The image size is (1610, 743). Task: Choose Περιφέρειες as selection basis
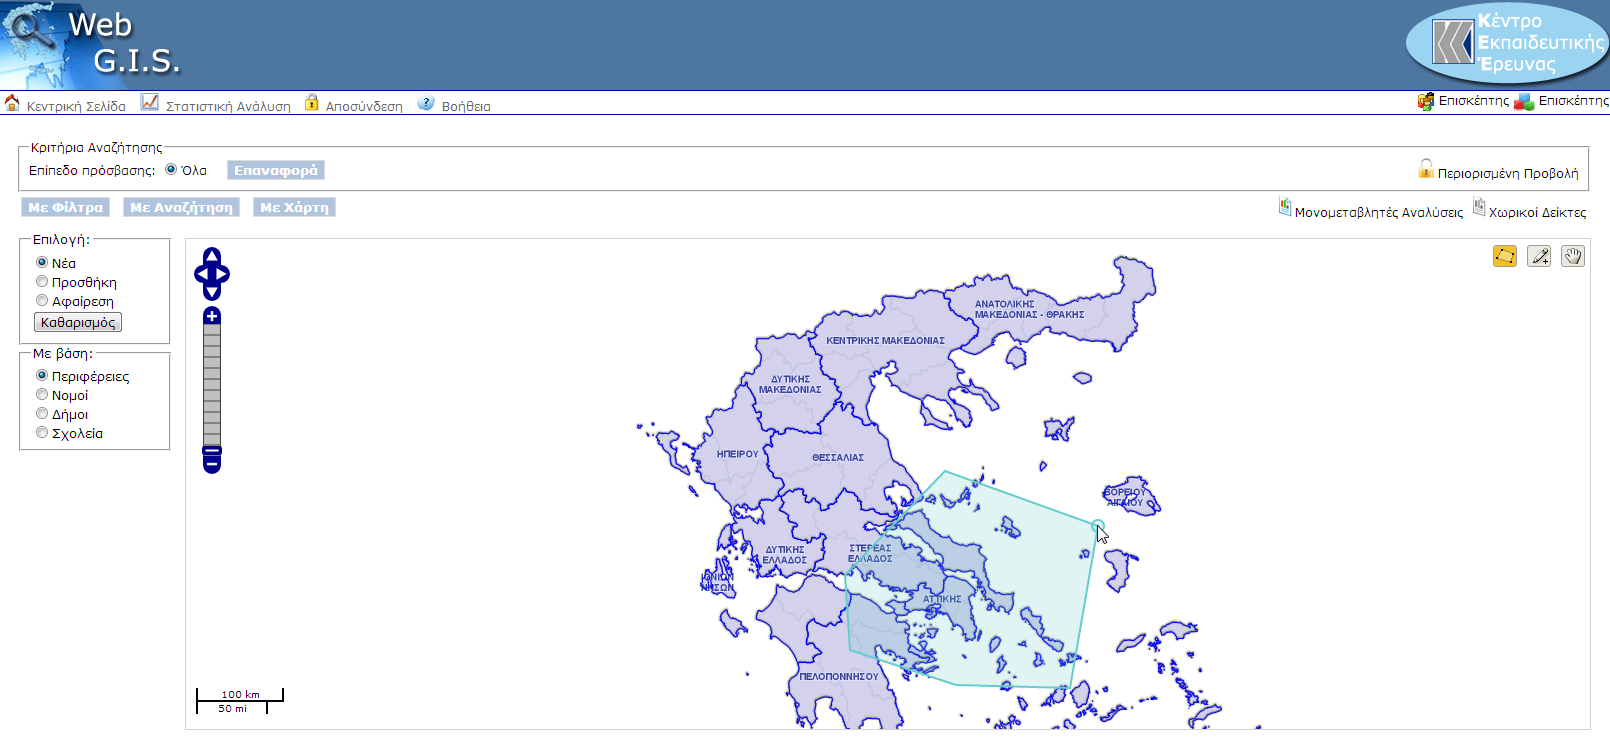[x=42, y=375]
